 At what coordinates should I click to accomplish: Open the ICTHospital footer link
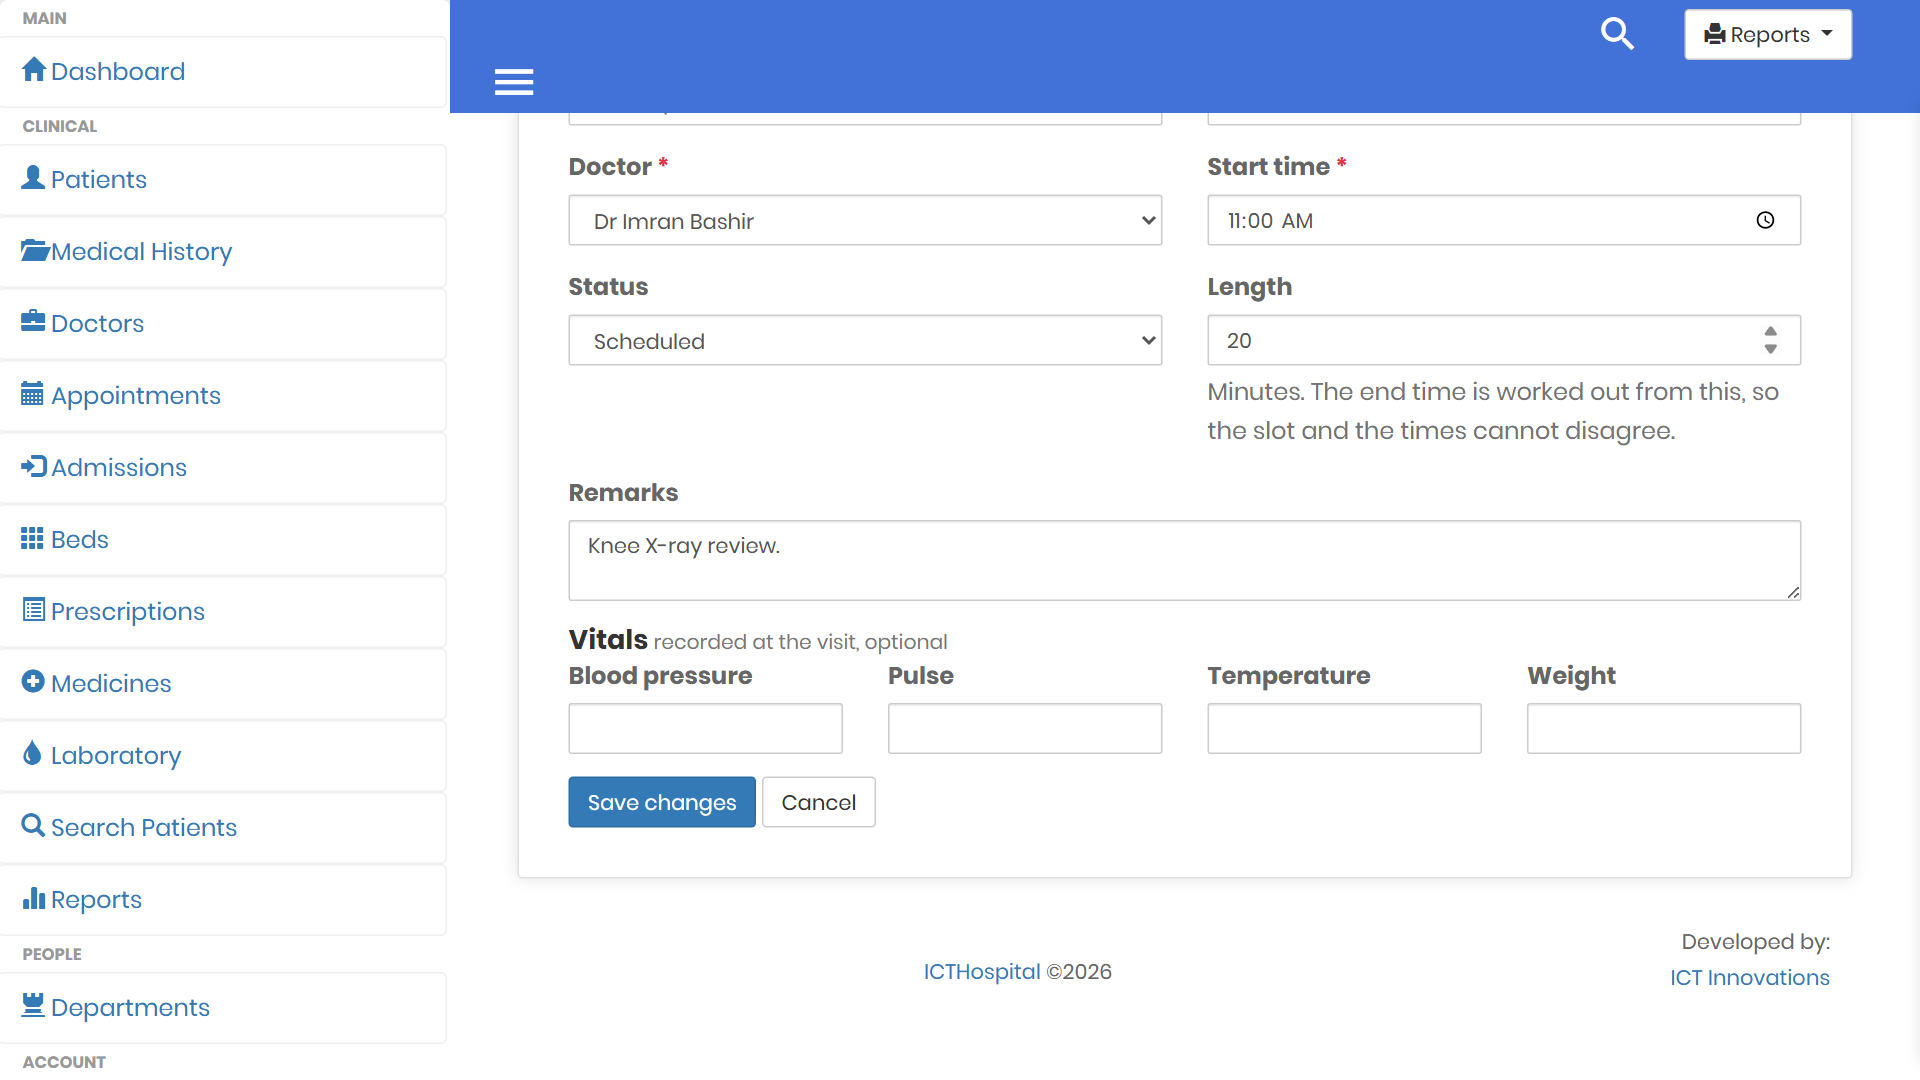981,972
